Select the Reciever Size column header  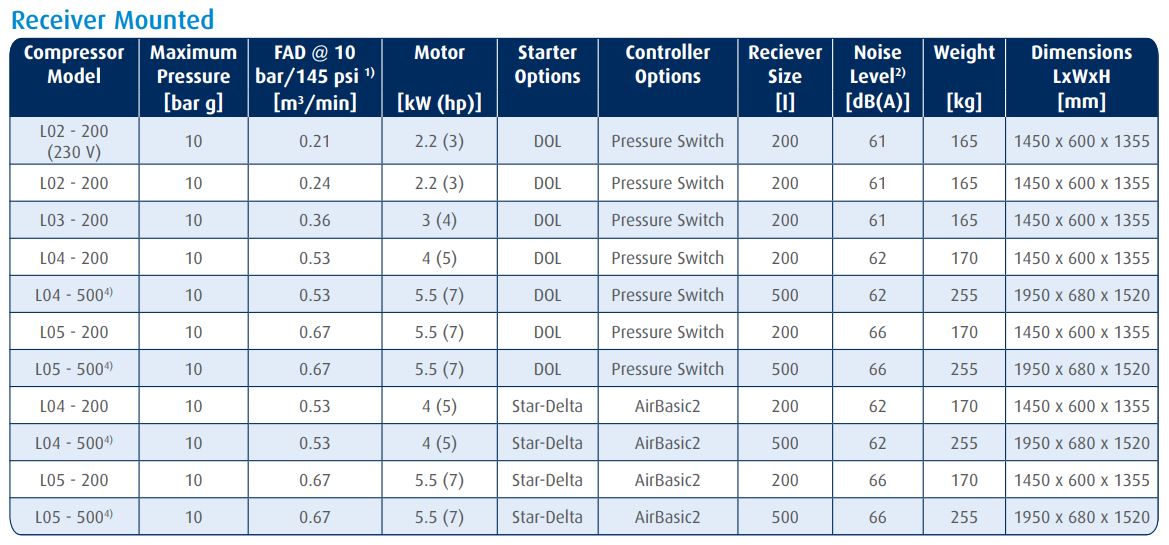(785, 77)
